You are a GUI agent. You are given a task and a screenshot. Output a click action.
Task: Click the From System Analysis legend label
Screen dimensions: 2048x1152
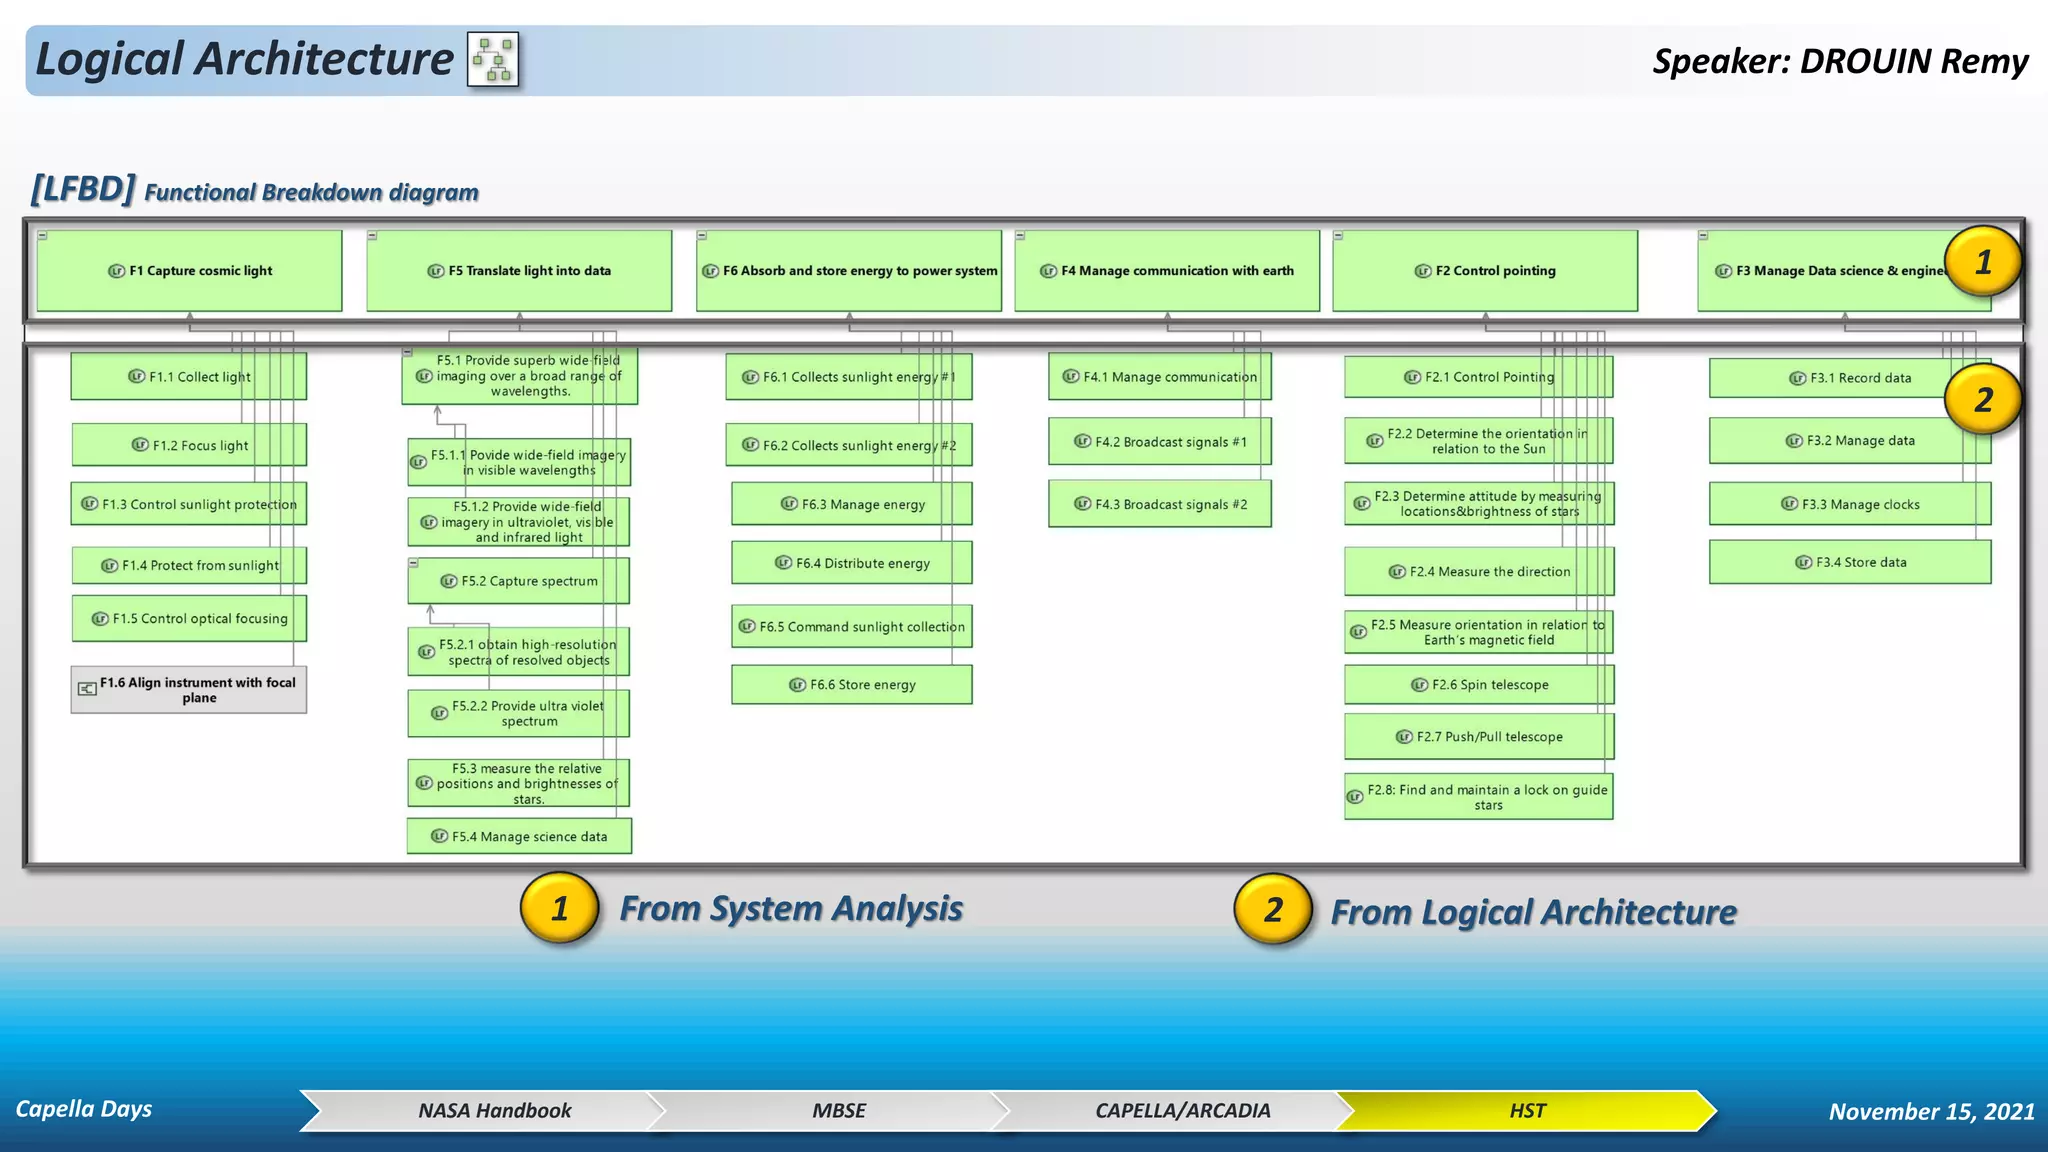click(791, 909)
